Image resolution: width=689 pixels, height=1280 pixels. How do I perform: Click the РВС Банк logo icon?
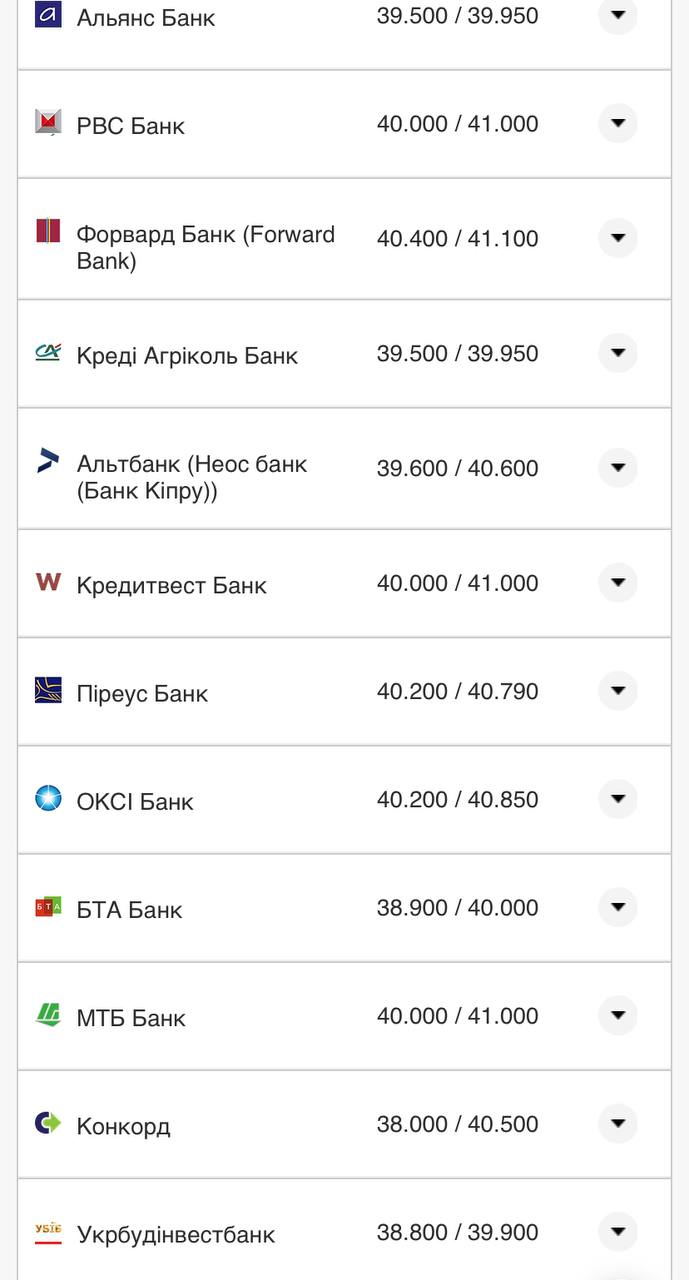[48, 122]
